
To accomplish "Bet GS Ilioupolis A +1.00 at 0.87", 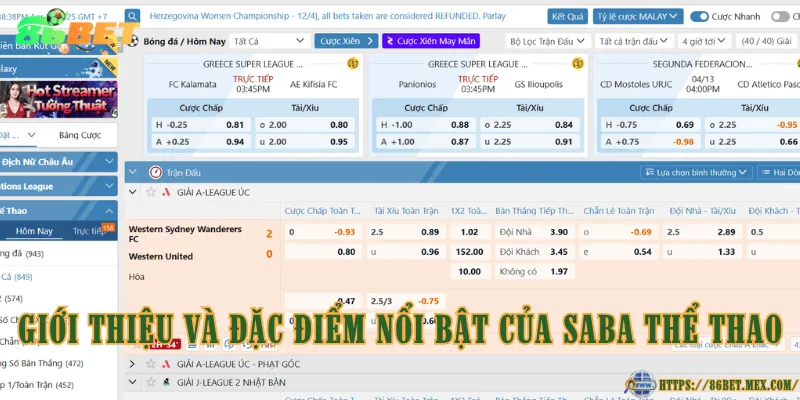I will pyautogui.click(x=426, y=142).
